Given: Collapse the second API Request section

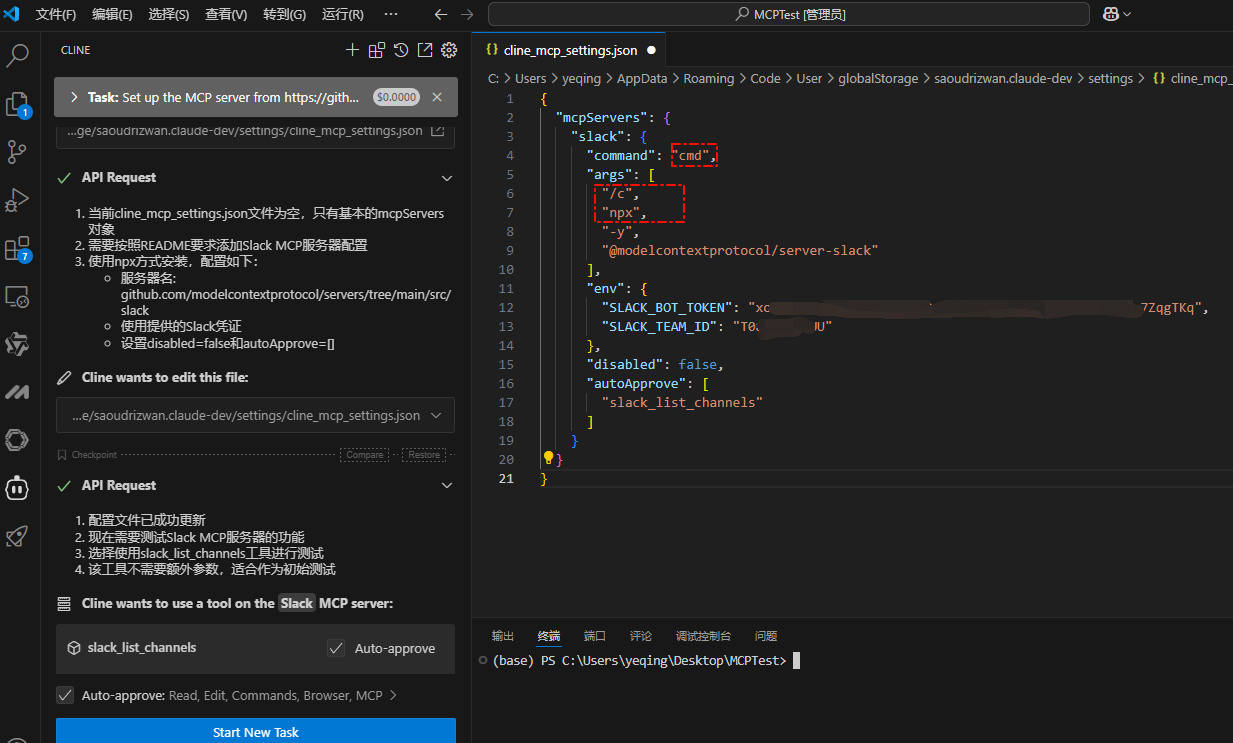Looking at the screenshot, I should tap(447, 486).
